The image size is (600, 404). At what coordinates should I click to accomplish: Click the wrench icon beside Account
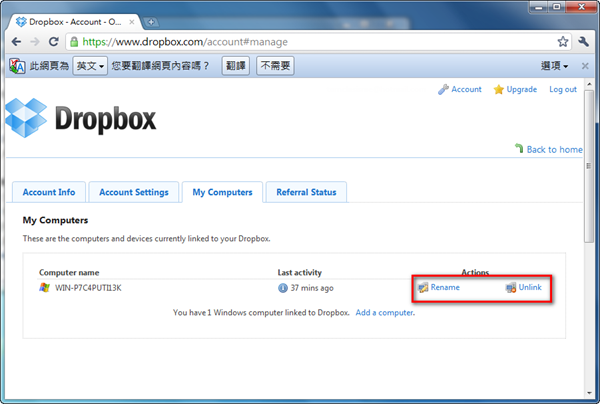coord(443,90)
